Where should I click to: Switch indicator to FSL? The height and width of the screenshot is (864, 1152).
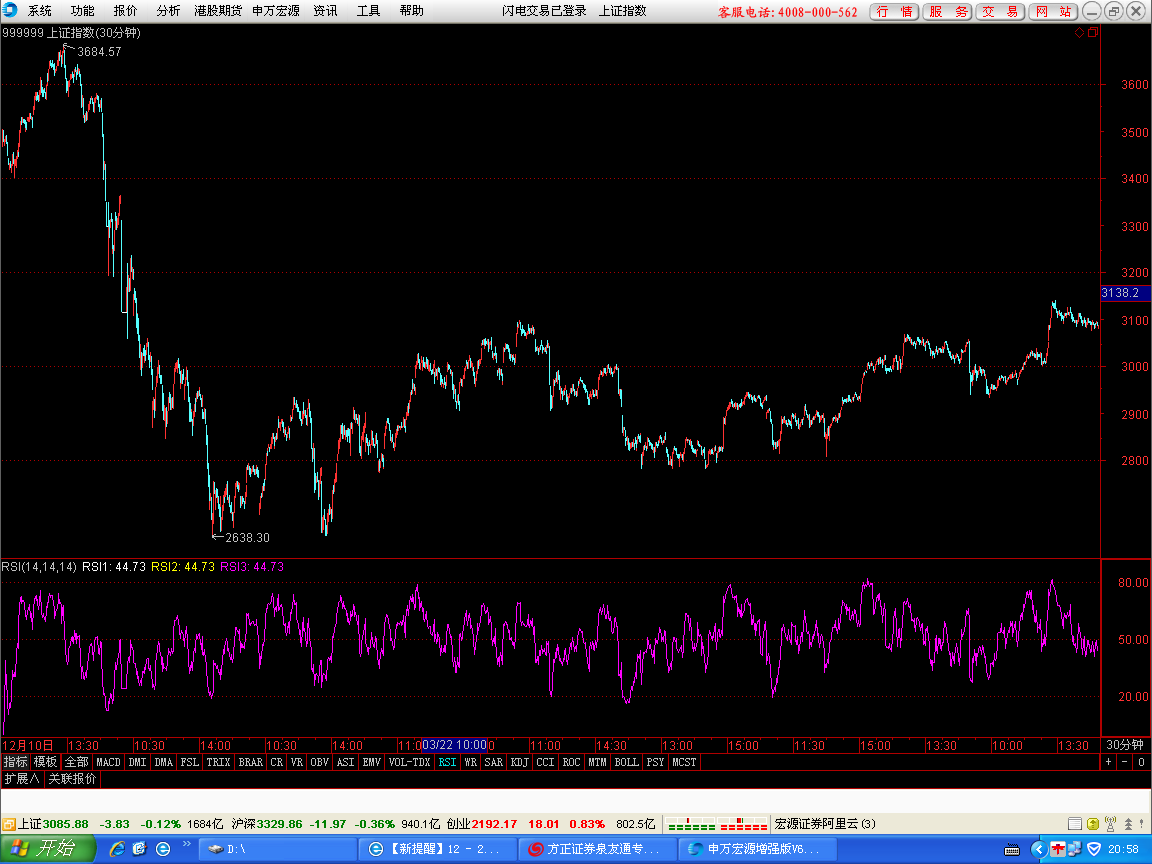tap(190, 762)
